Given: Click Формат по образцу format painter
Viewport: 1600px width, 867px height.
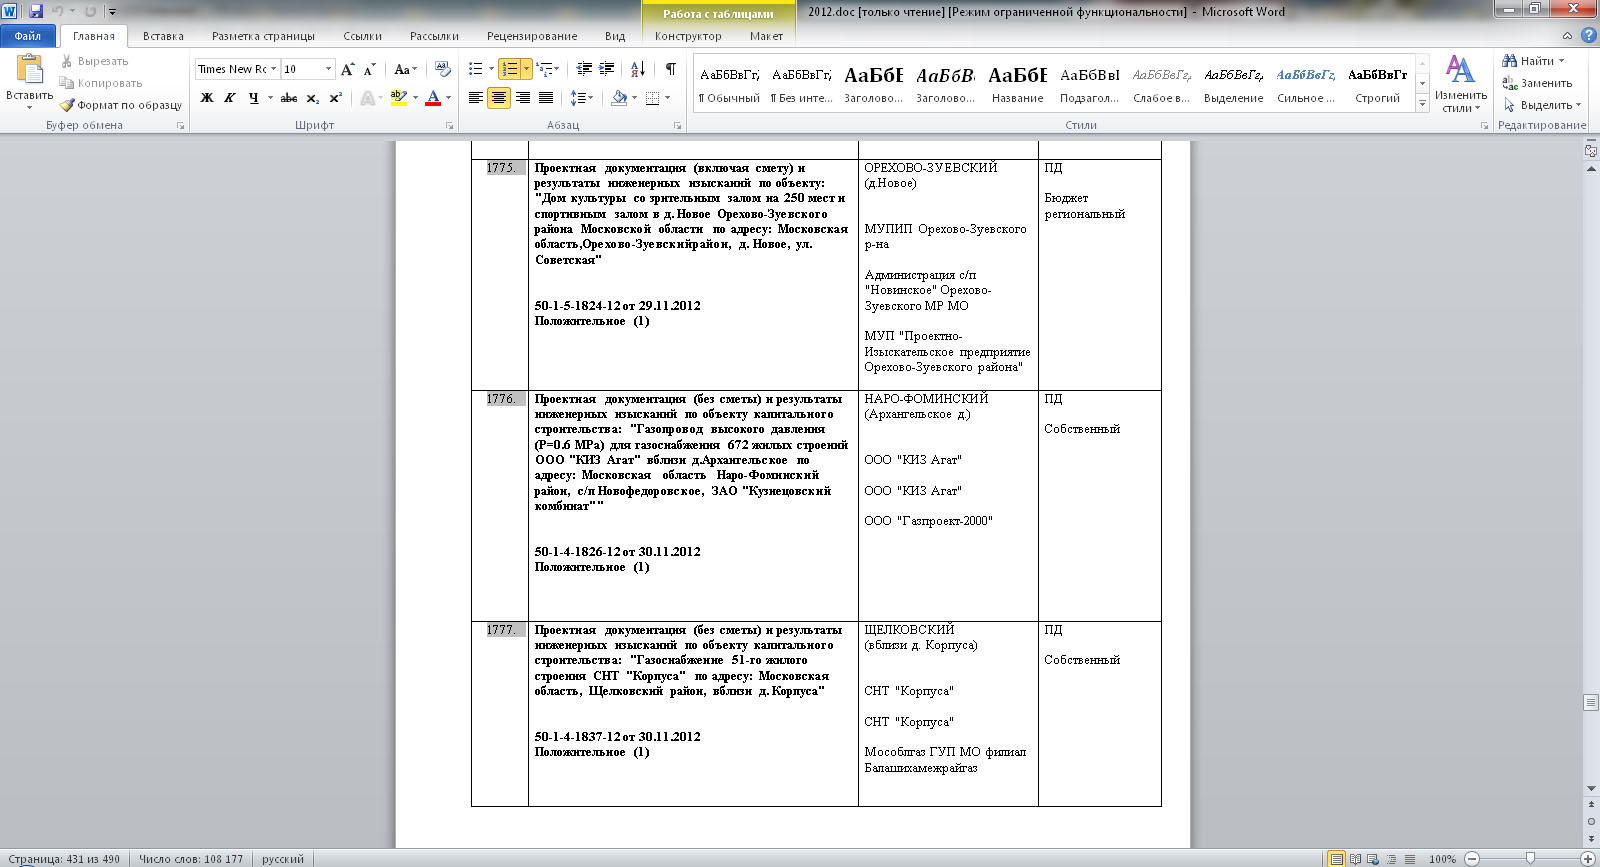Looking at the screenshot, I should click(x=120, y=105).
